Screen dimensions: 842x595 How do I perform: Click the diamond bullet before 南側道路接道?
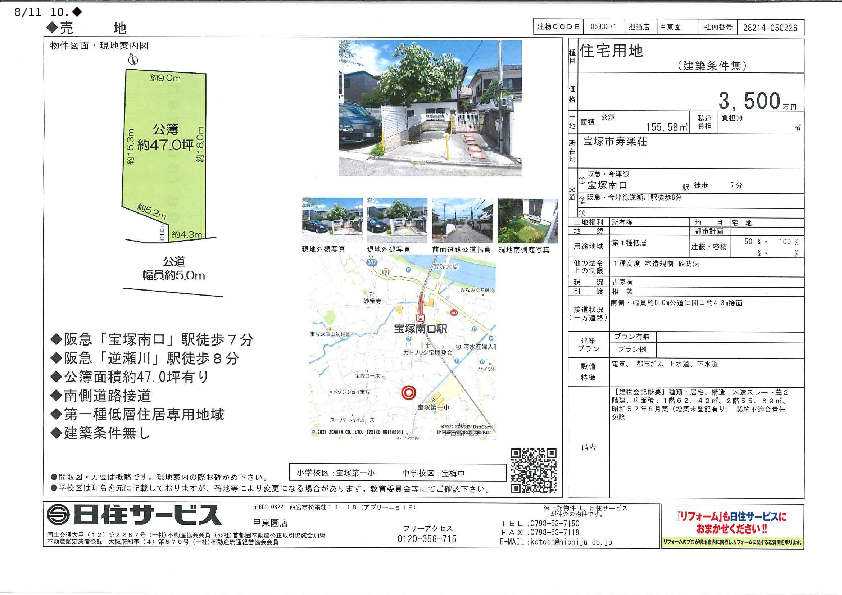click(56, 394)
